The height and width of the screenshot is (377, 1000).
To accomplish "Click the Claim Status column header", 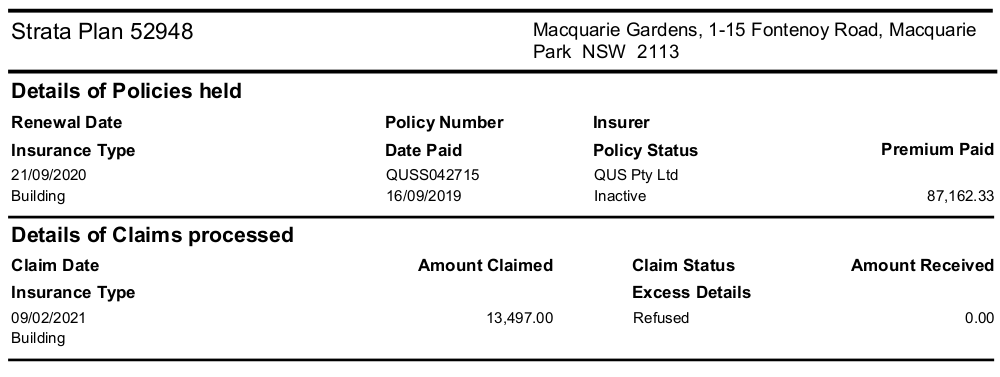I will tap(683, 265).
